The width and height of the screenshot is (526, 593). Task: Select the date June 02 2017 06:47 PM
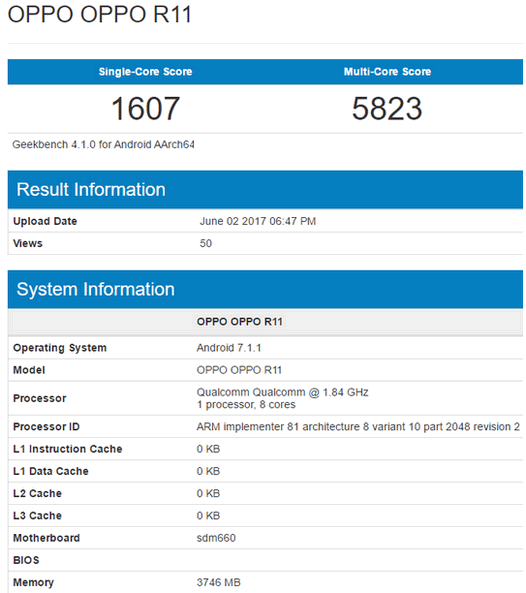click(258, 221)
